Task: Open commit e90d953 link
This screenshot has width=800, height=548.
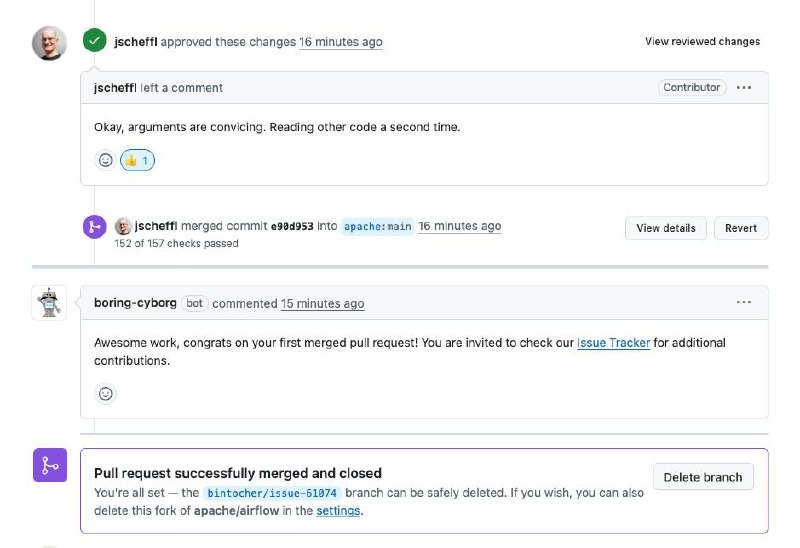Action: coord(294,227)
